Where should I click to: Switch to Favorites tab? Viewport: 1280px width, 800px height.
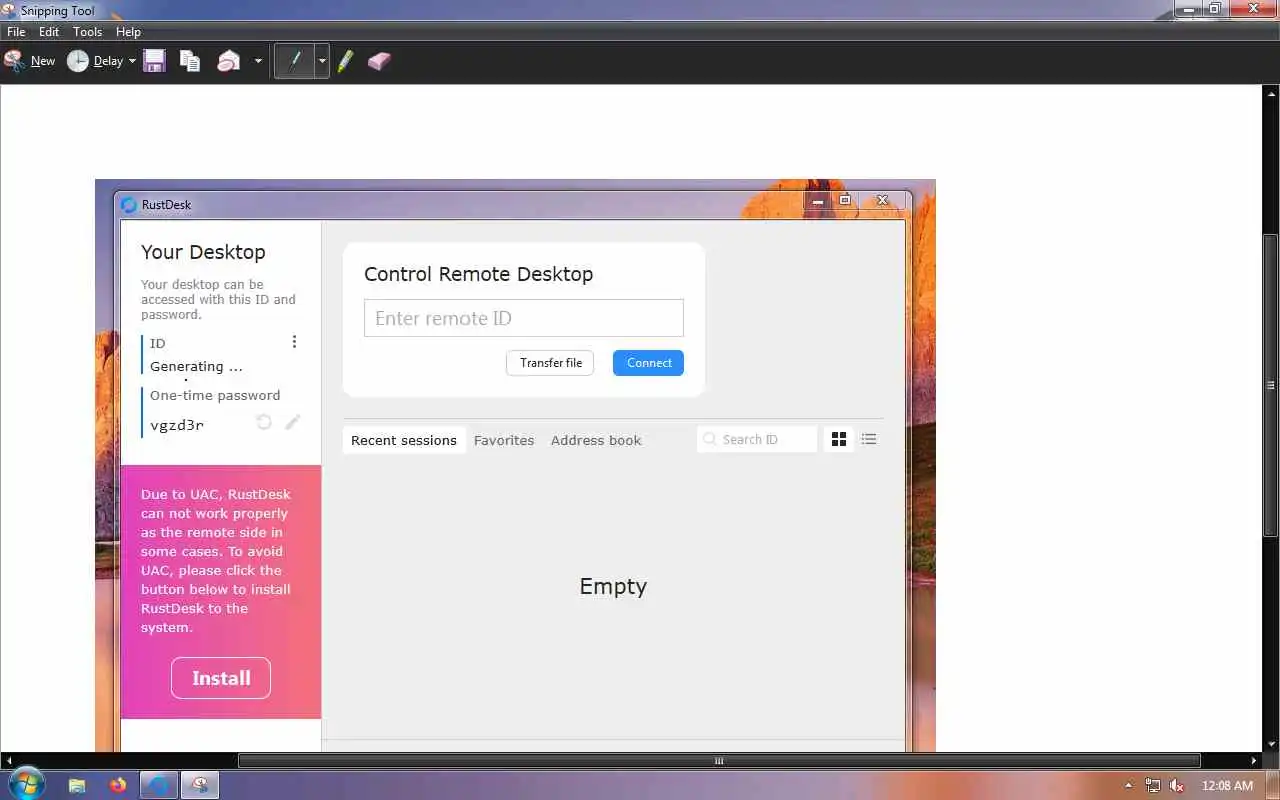point(504,440)
